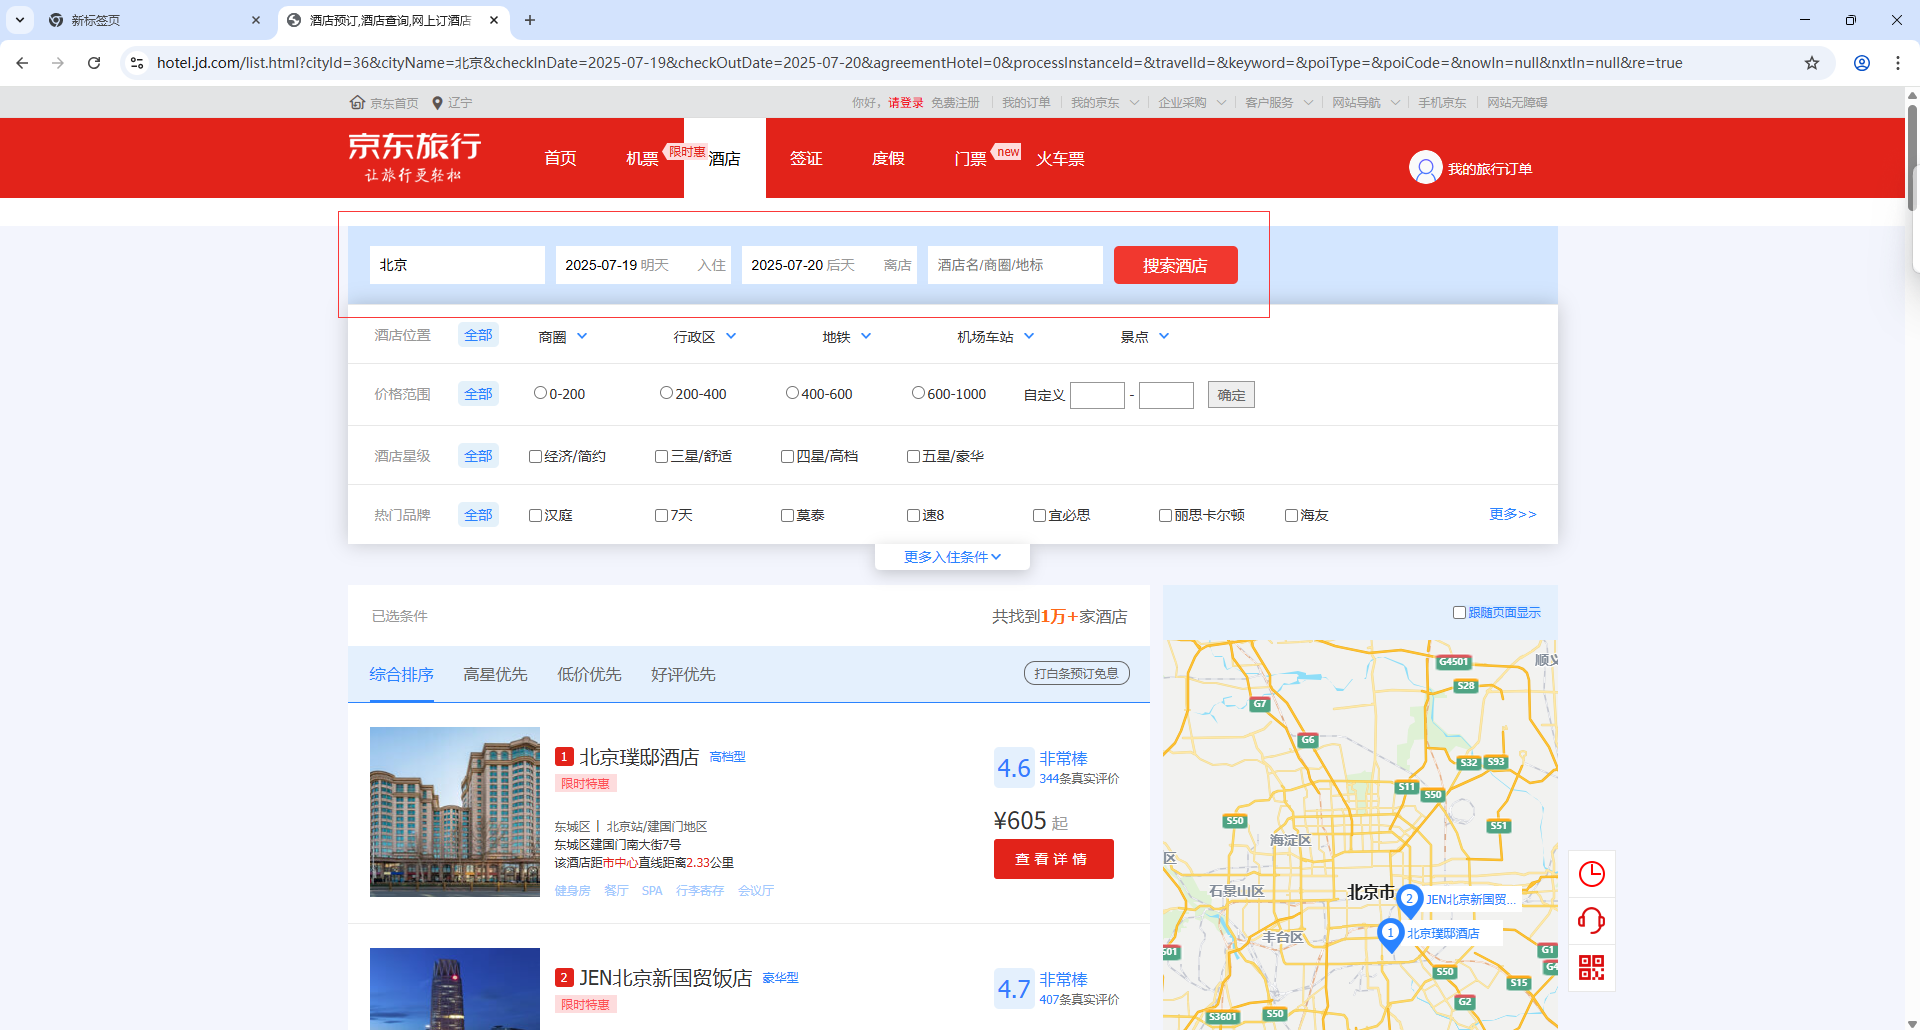Open the 我的京东 dropdown
The width and height of the screenshot is (1920, 1030).
coord(1105,102)
